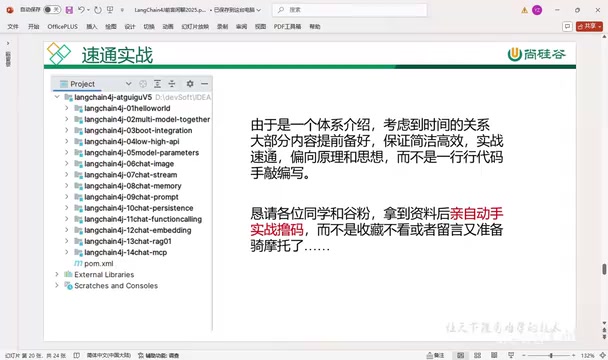Expand the Scratches and Consoles chevron

click(x=57, y=286)
